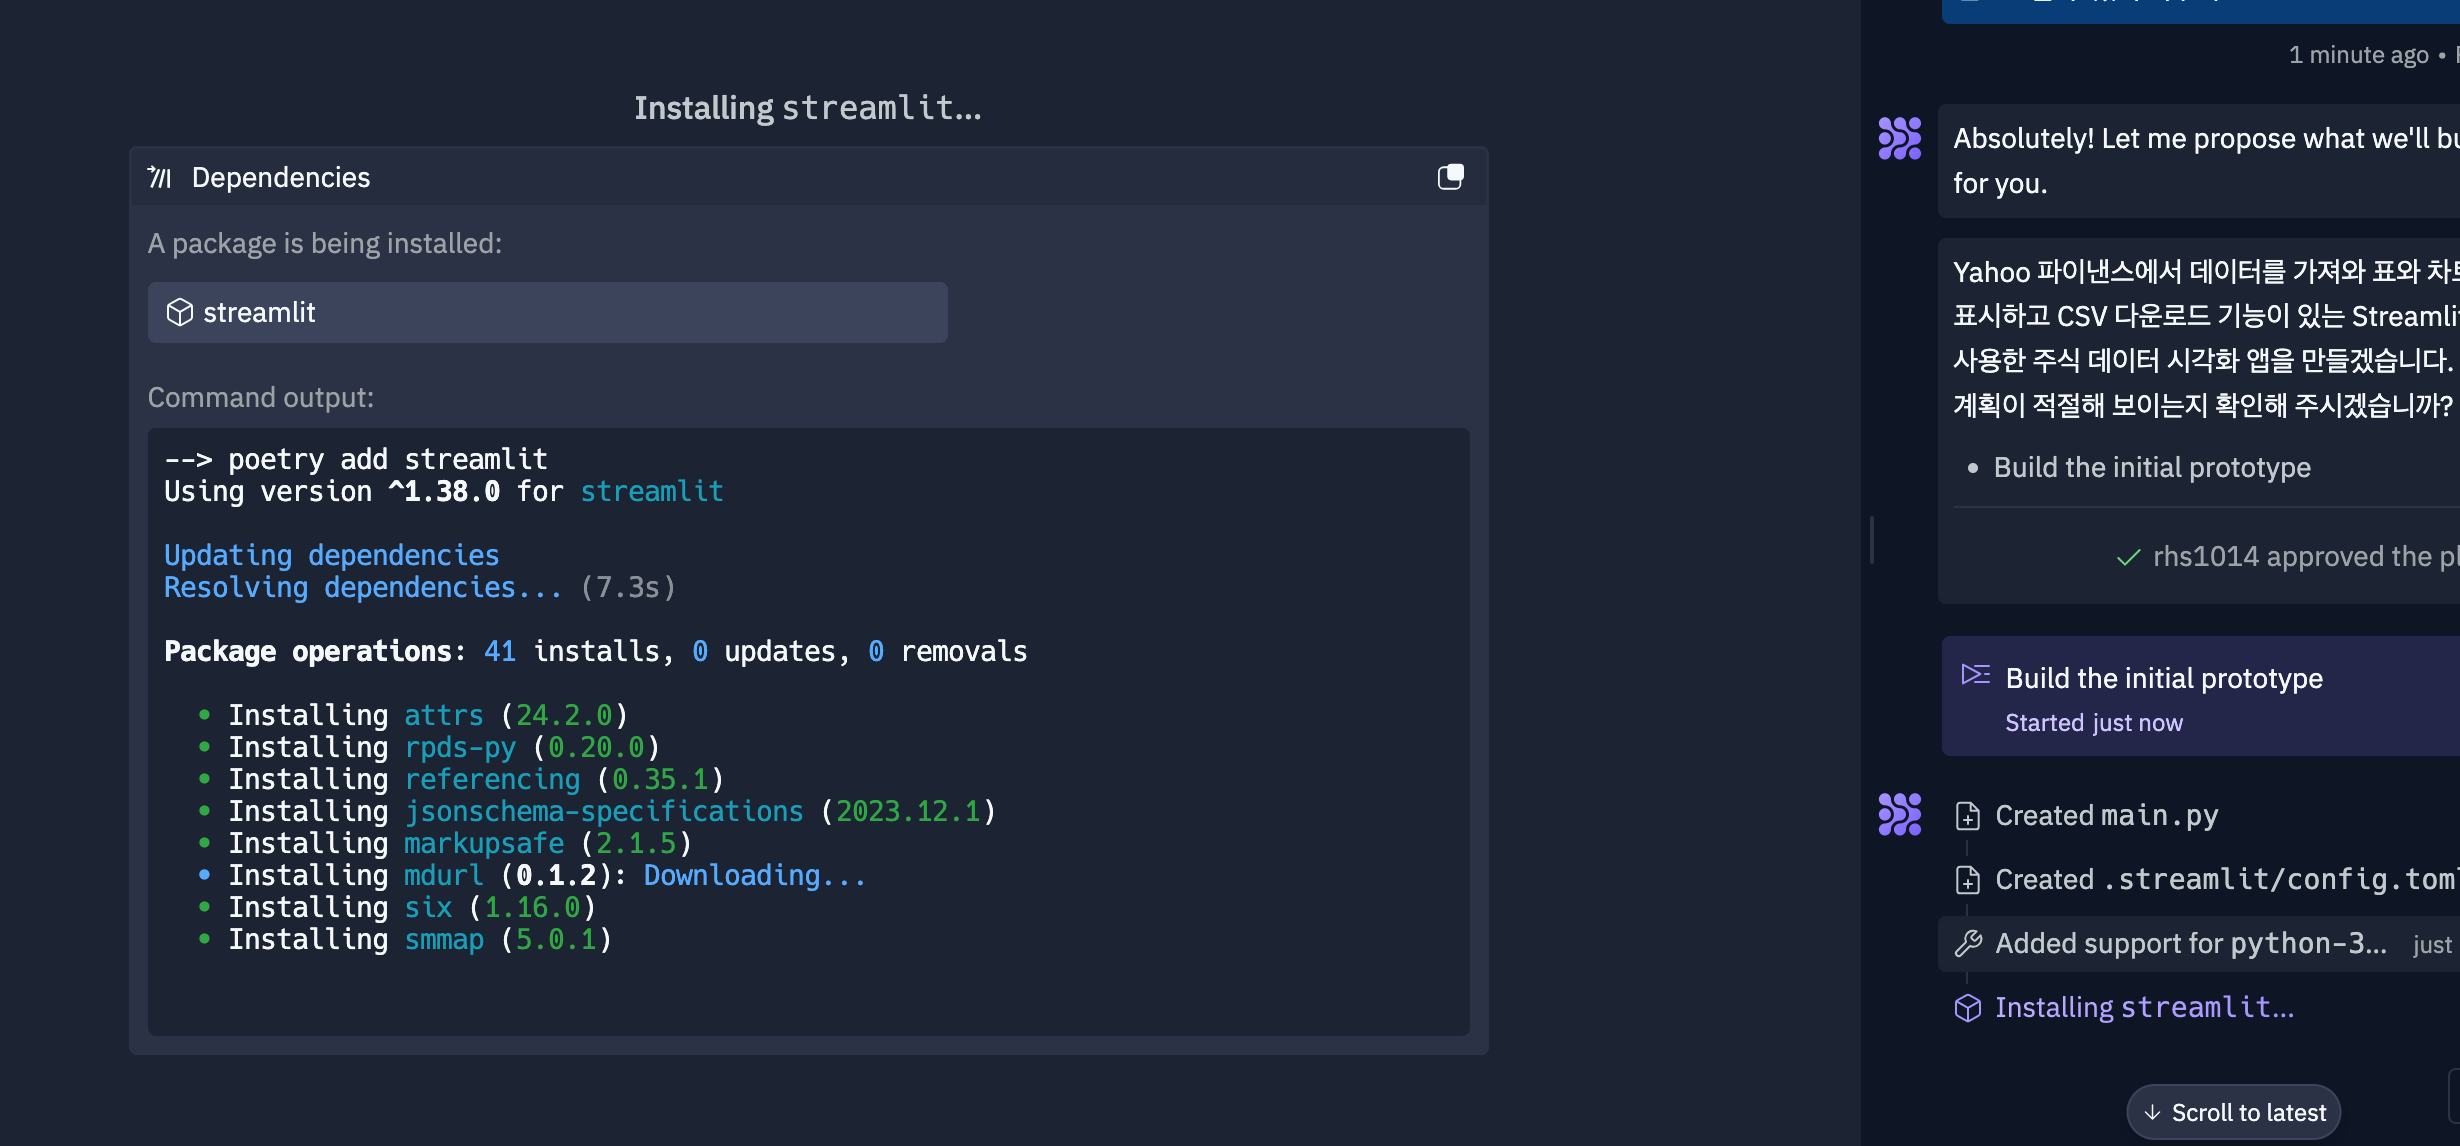Click the package cube icon beside streamlit
This screenshot has height=1146, width=2460.
pyautogui.click(x=180, y=312)
